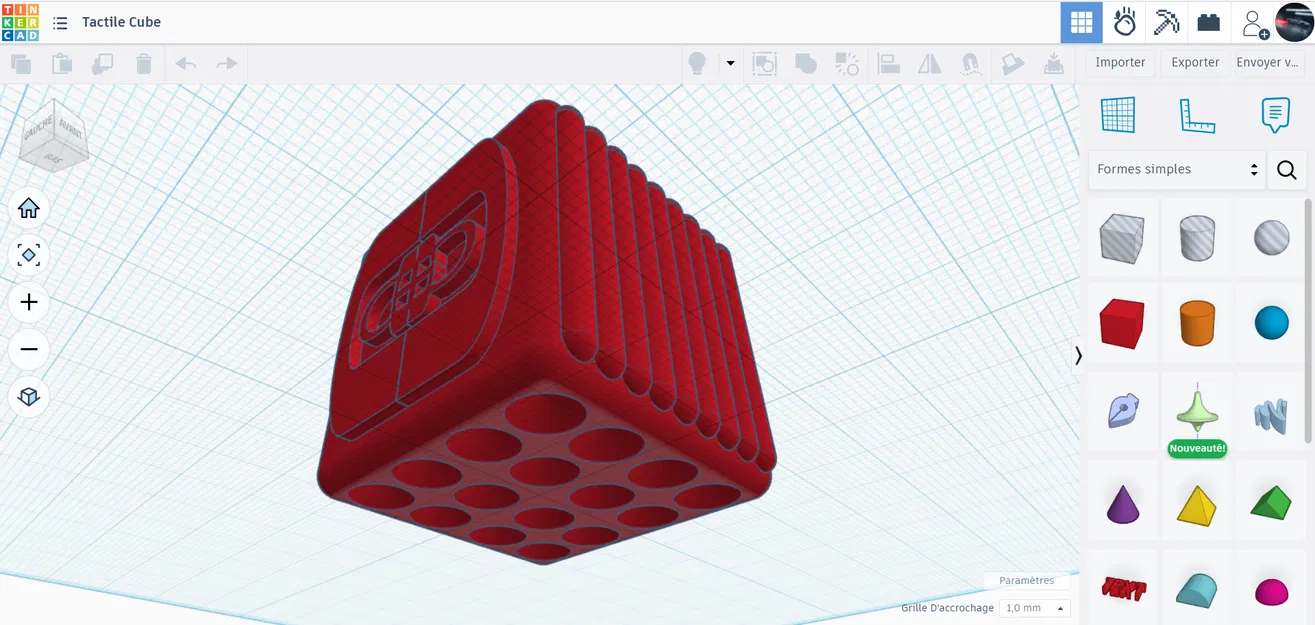Pick the orange Cylinder shape
The width and height of the screenshot is (1315, 625).
[x=1197, y=324]
